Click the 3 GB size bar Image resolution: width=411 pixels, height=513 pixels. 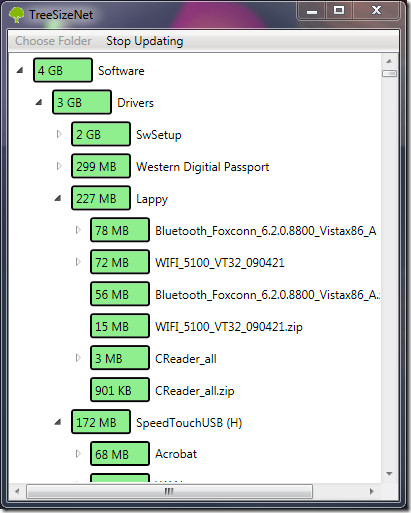coord(82,102)
